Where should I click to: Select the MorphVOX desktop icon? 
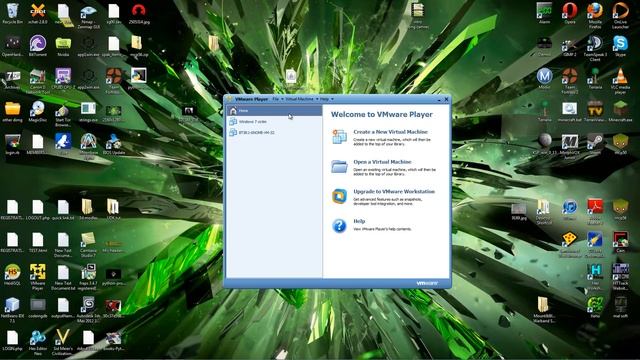(x=570, y=147)
